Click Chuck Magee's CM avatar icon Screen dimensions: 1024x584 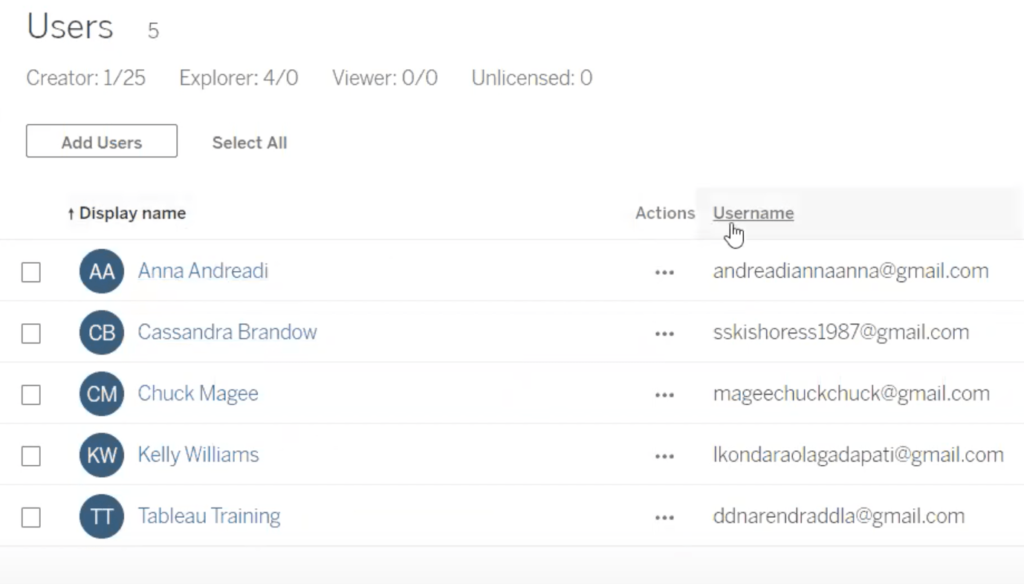tap(101, 394)
